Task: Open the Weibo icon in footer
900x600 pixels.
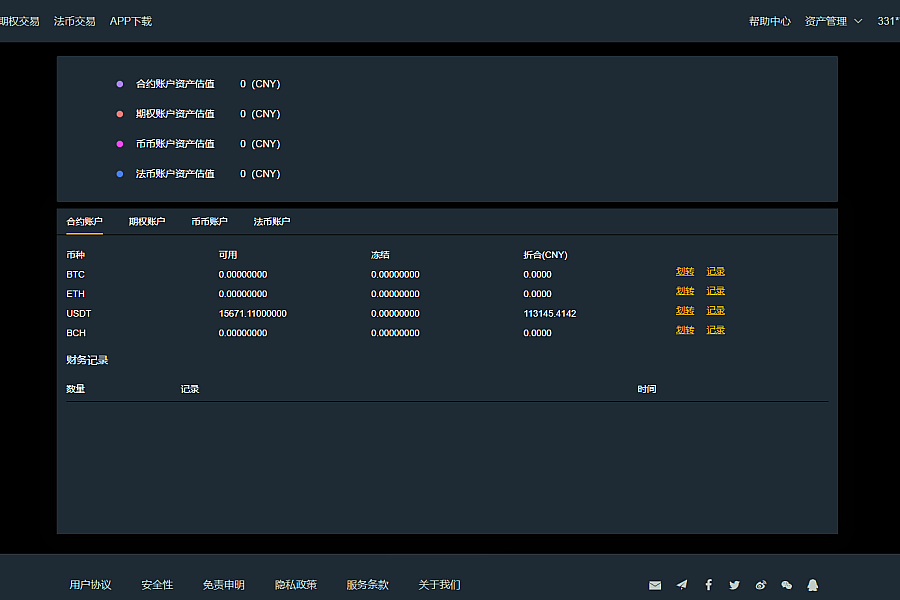Action: coord(761,585)
